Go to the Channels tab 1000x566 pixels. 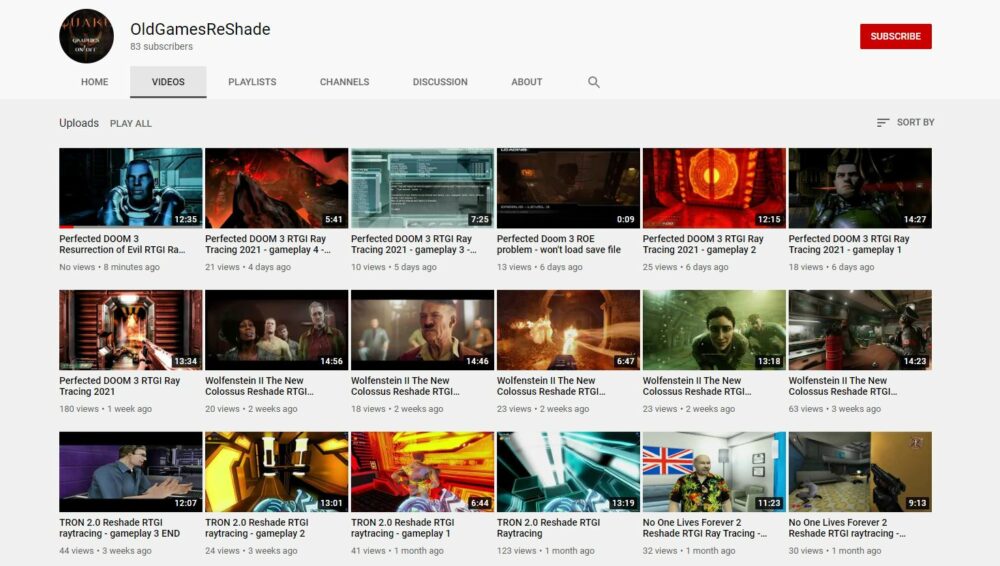[x=344, y=82]
